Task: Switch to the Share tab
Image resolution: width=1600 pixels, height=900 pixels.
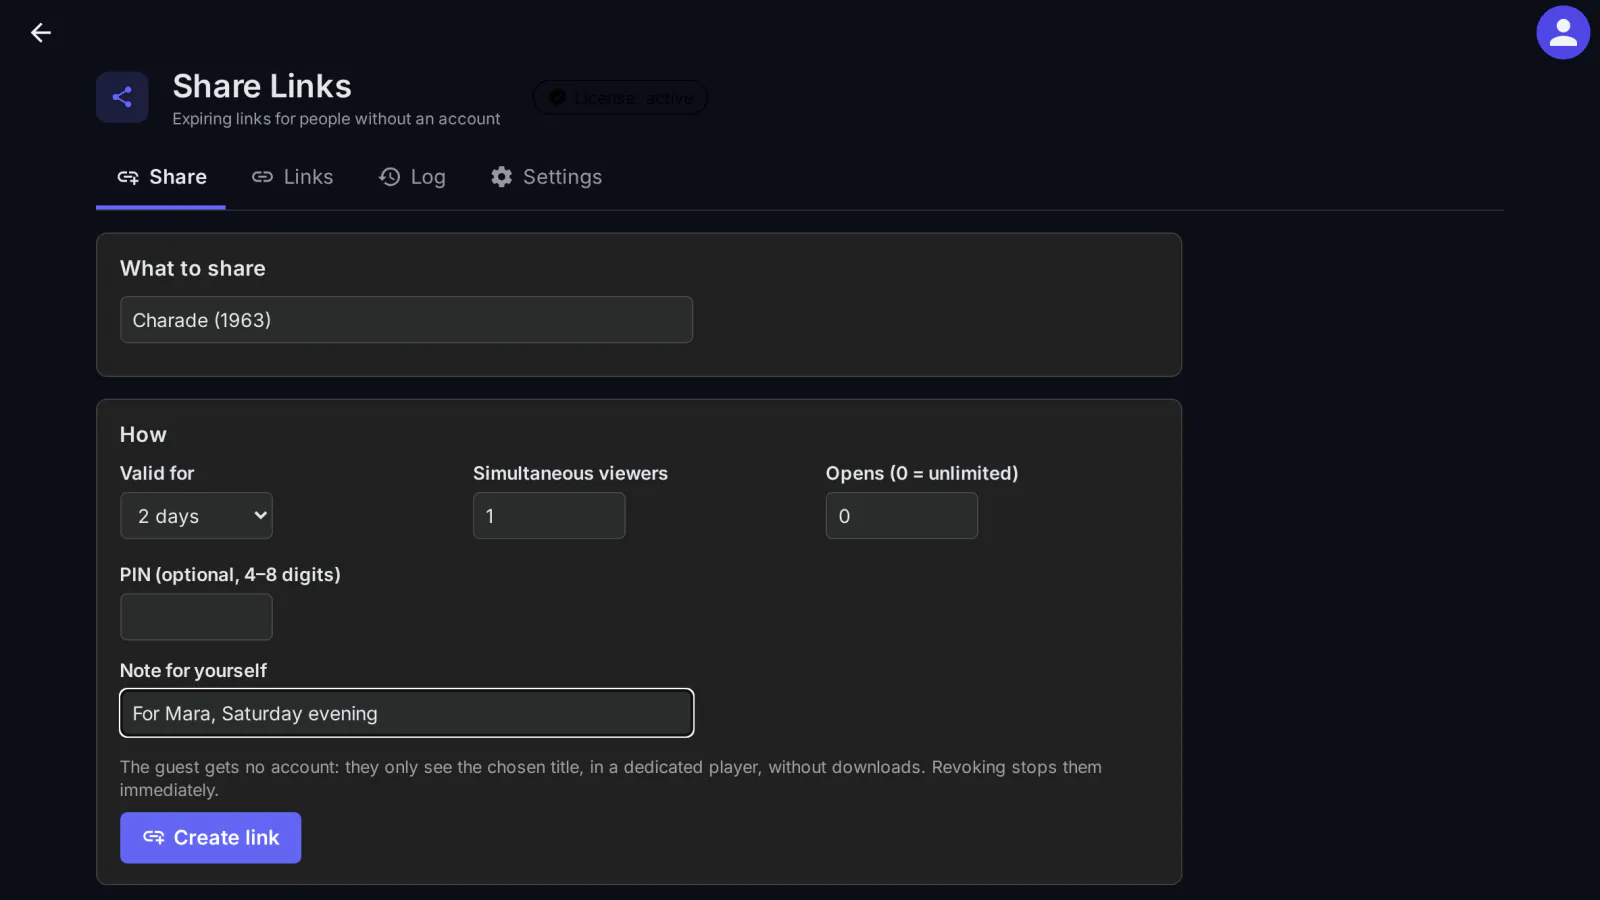Action: (161, 177)
